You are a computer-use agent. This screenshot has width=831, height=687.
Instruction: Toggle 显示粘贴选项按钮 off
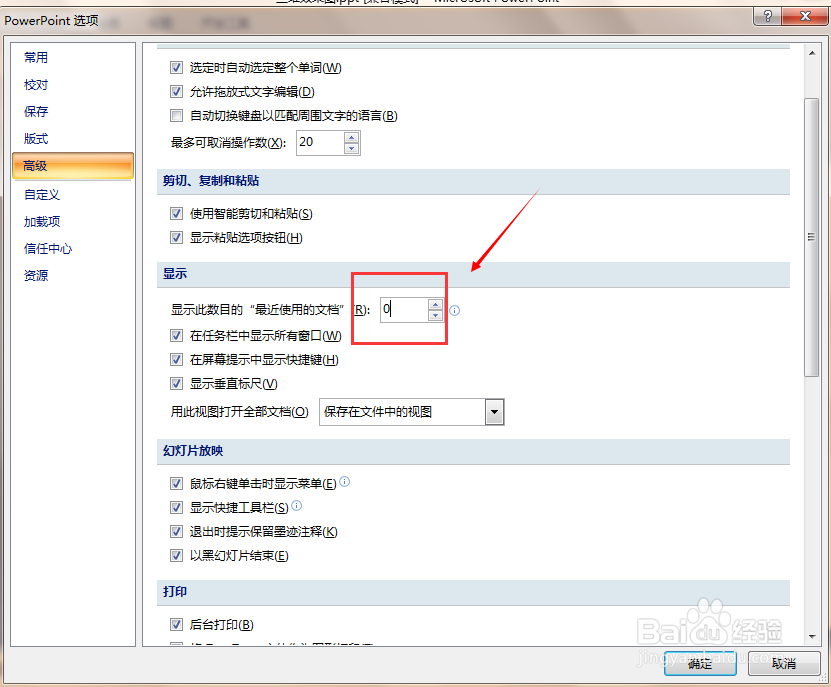point(176,238)
